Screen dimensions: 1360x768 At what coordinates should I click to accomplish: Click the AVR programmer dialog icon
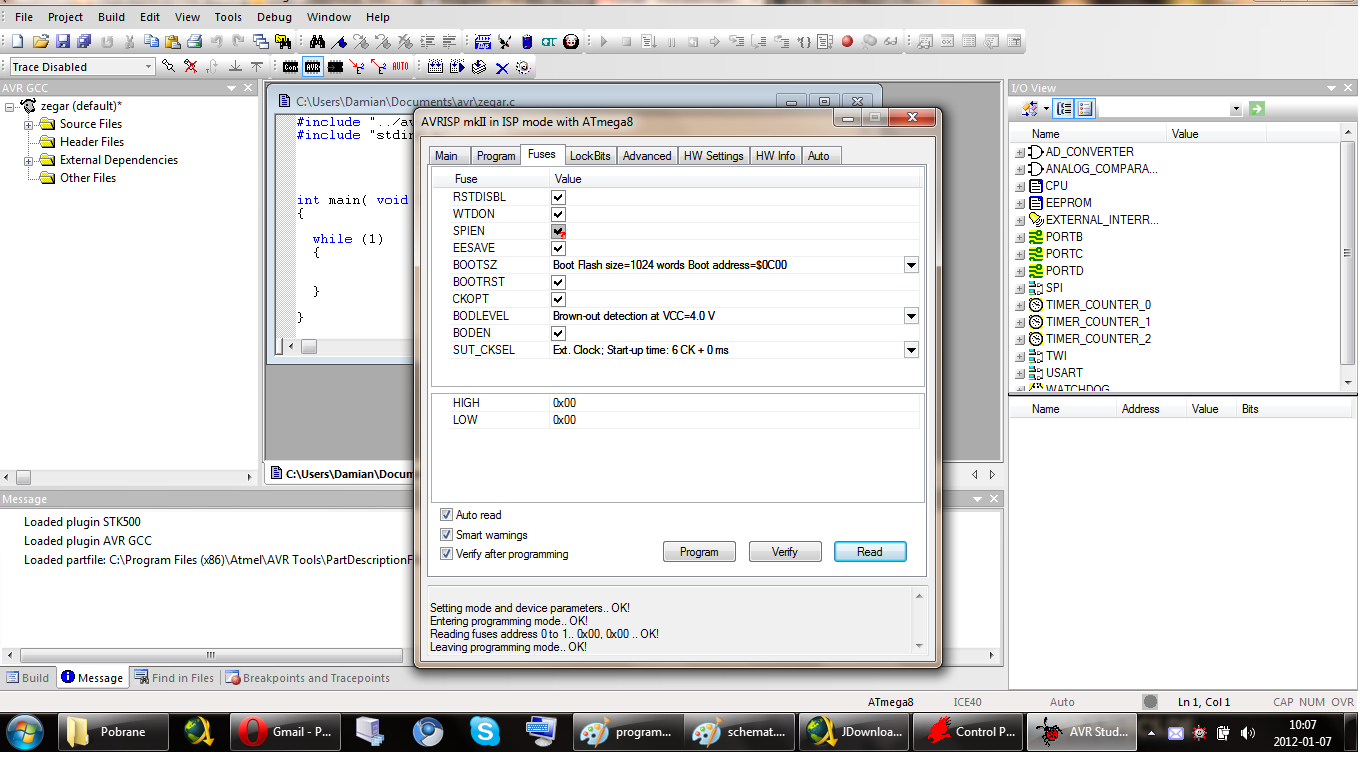click(x=312, y=67)
